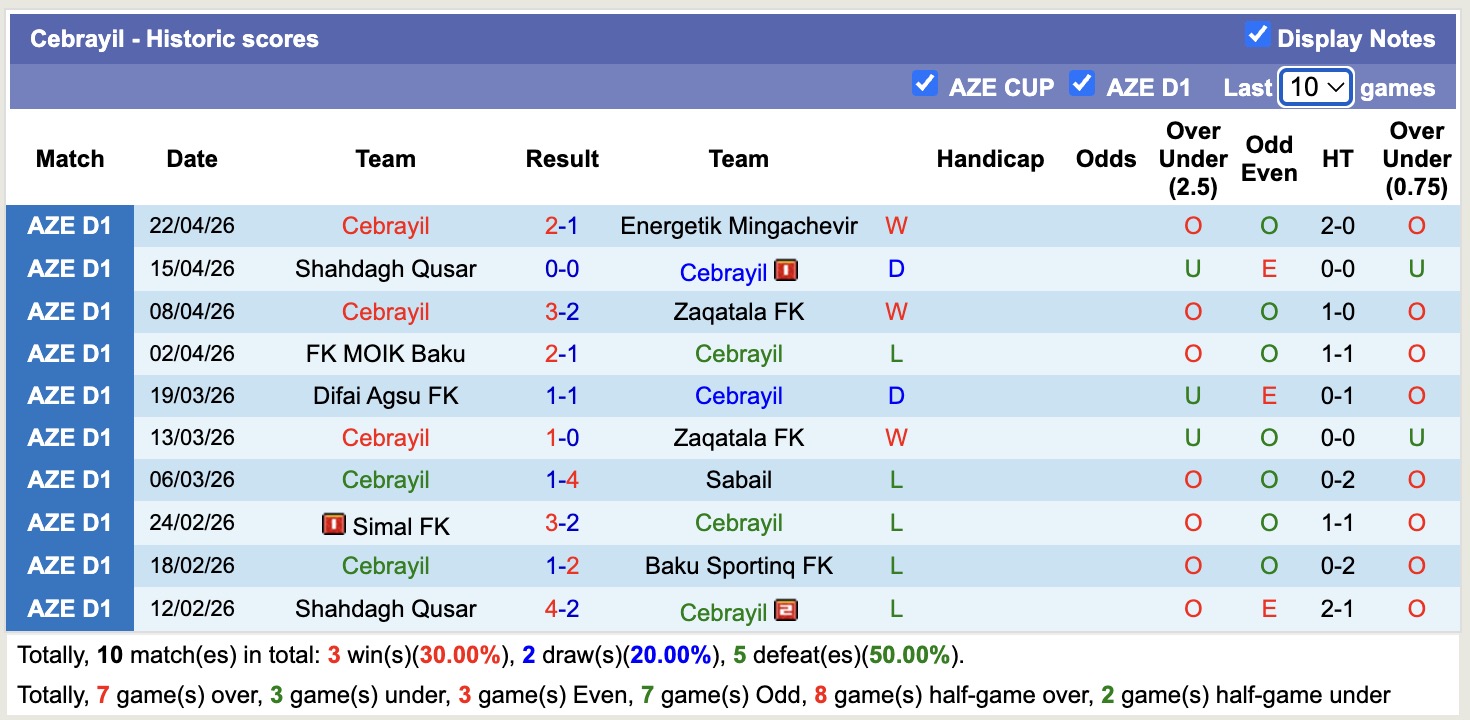Click the AZE D1 badge on the bottom row

coord(70,608)
